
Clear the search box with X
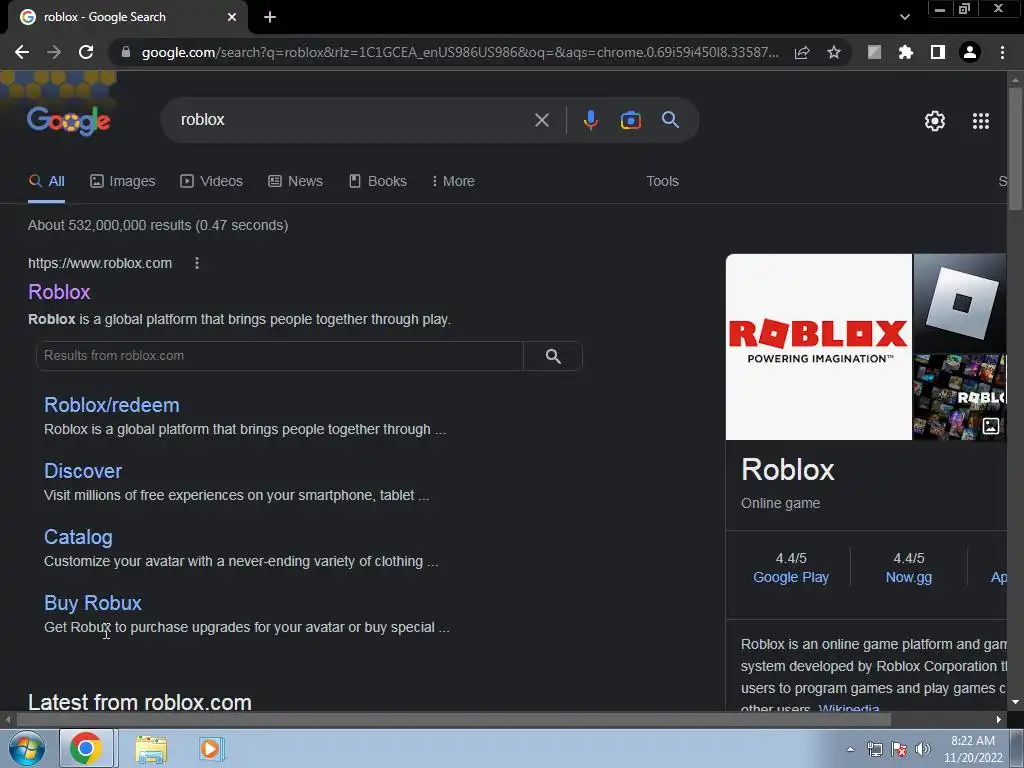pos(541,120)
